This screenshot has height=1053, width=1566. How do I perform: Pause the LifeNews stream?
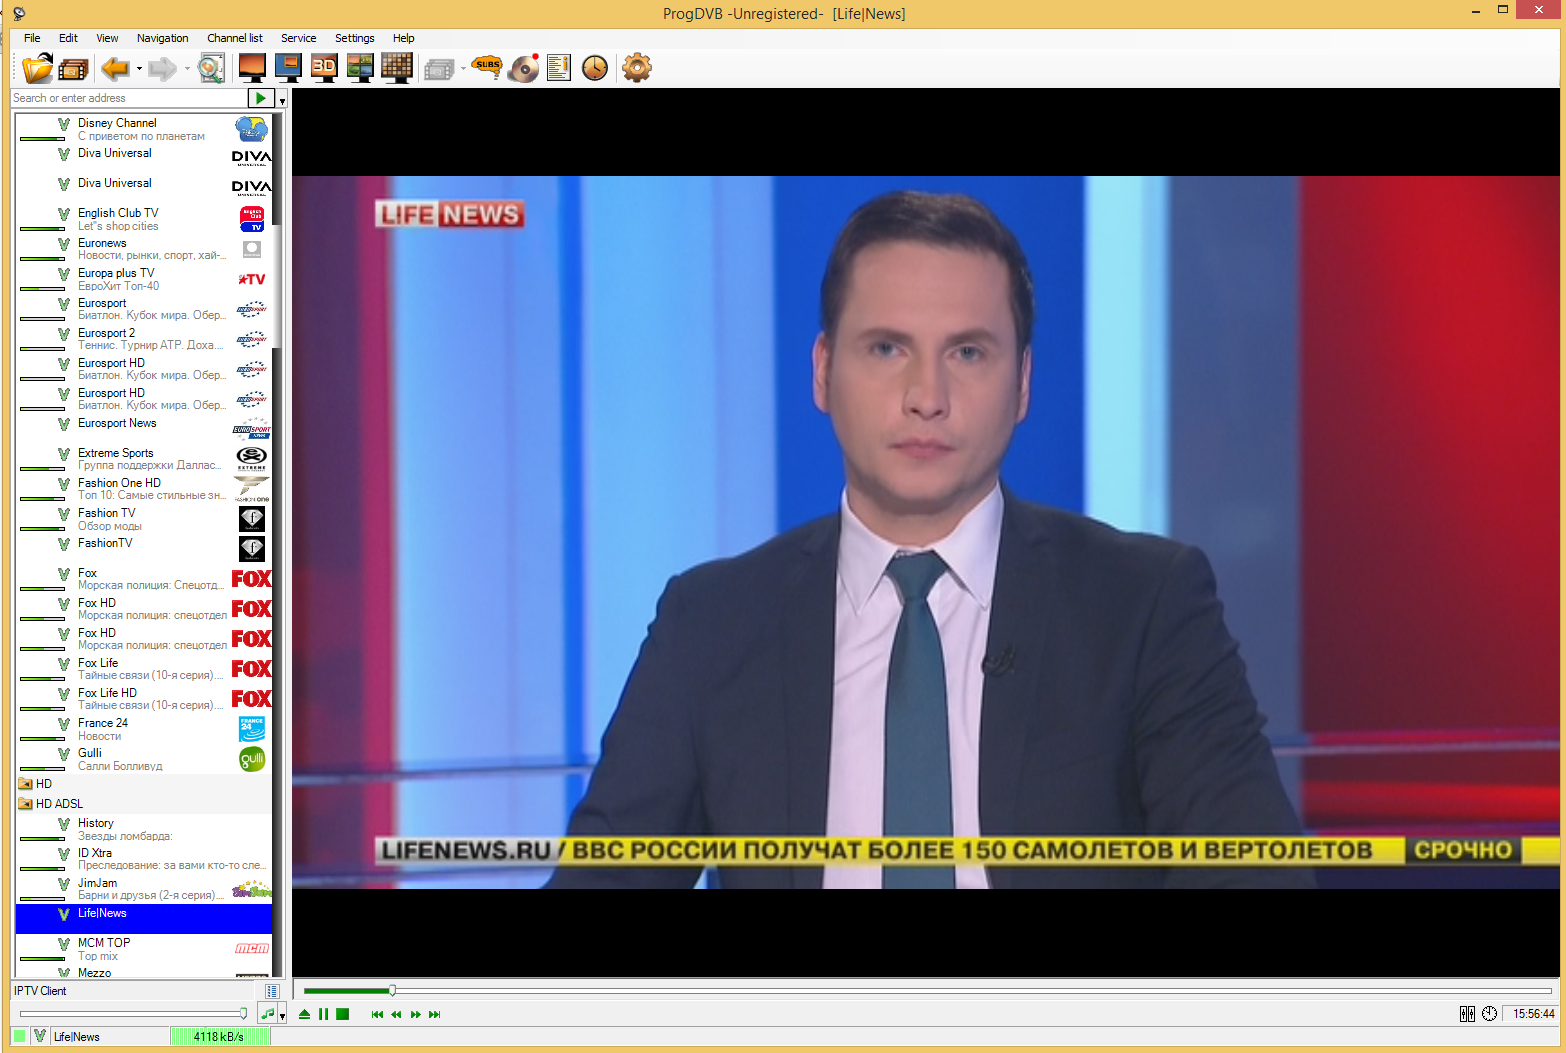[x=323, y=1014]
